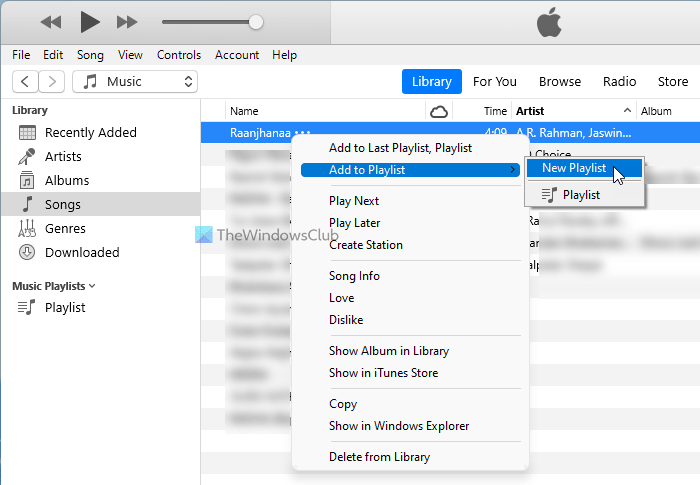Switch to the Browse tab

(560, 82)
